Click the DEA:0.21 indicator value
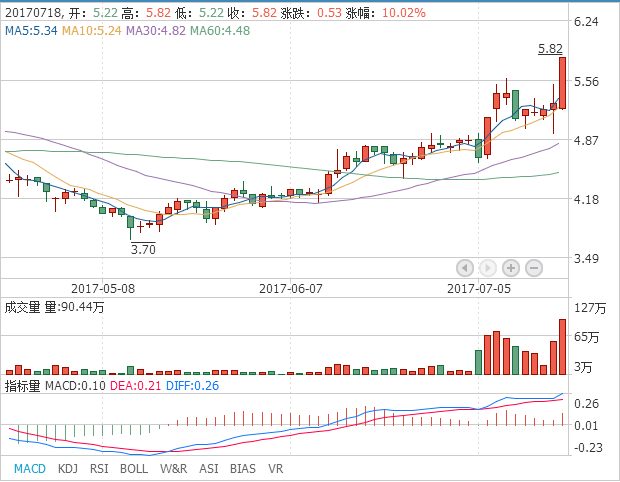 click(x=136, y=386)
